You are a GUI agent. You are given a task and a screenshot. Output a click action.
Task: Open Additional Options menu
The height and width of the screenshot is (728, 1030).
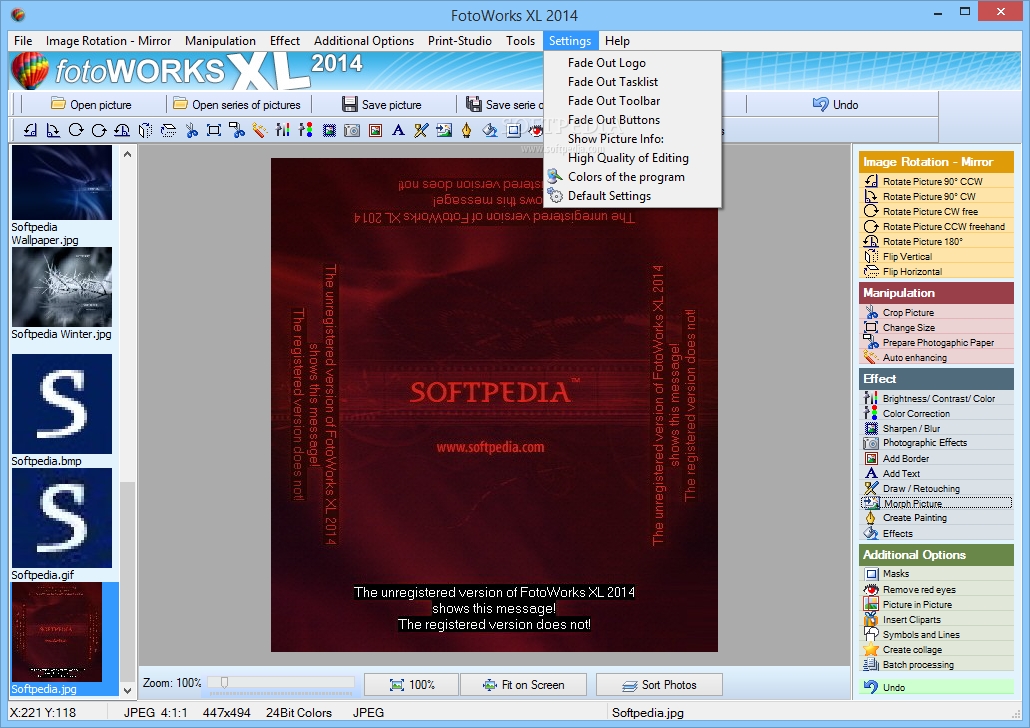[364, 41]
